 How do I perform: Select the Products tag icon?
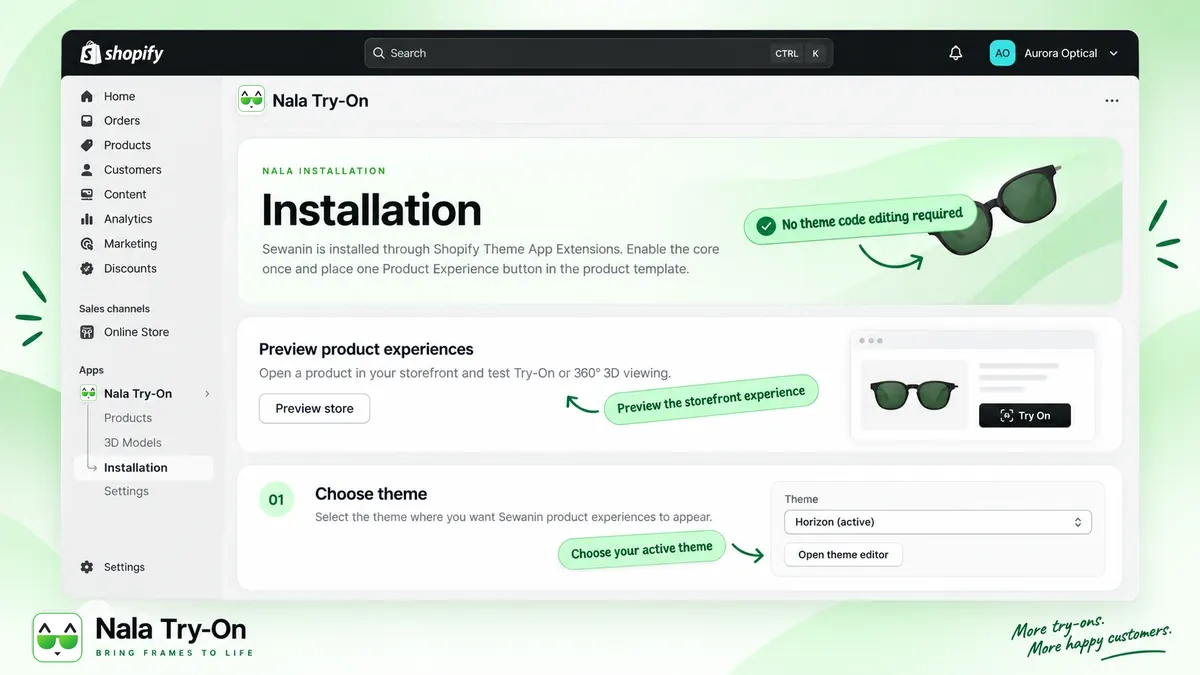click(x=86, y=145)
